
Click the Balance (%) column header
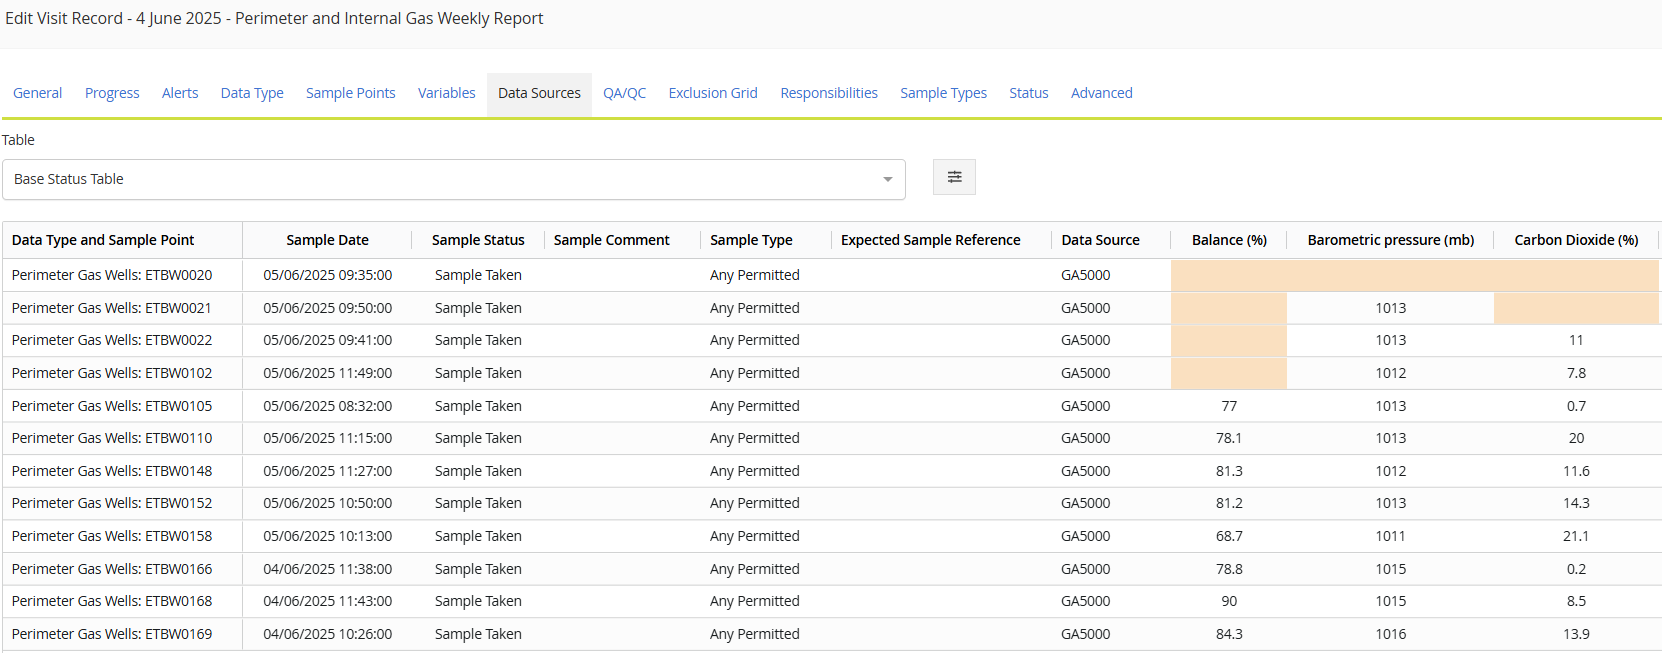coord(1228,240)
